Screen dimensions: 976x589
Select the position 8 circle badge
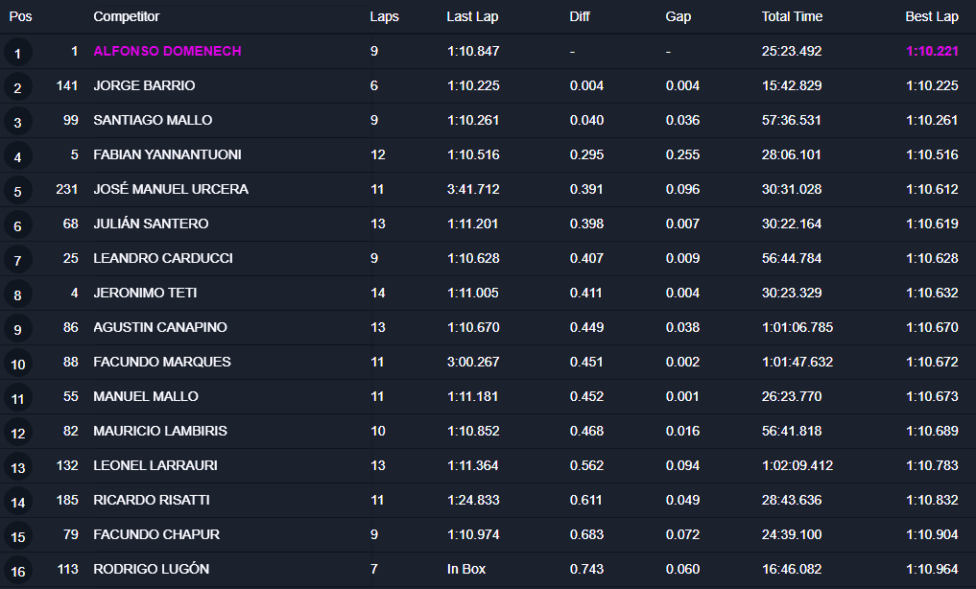(17, 295)
